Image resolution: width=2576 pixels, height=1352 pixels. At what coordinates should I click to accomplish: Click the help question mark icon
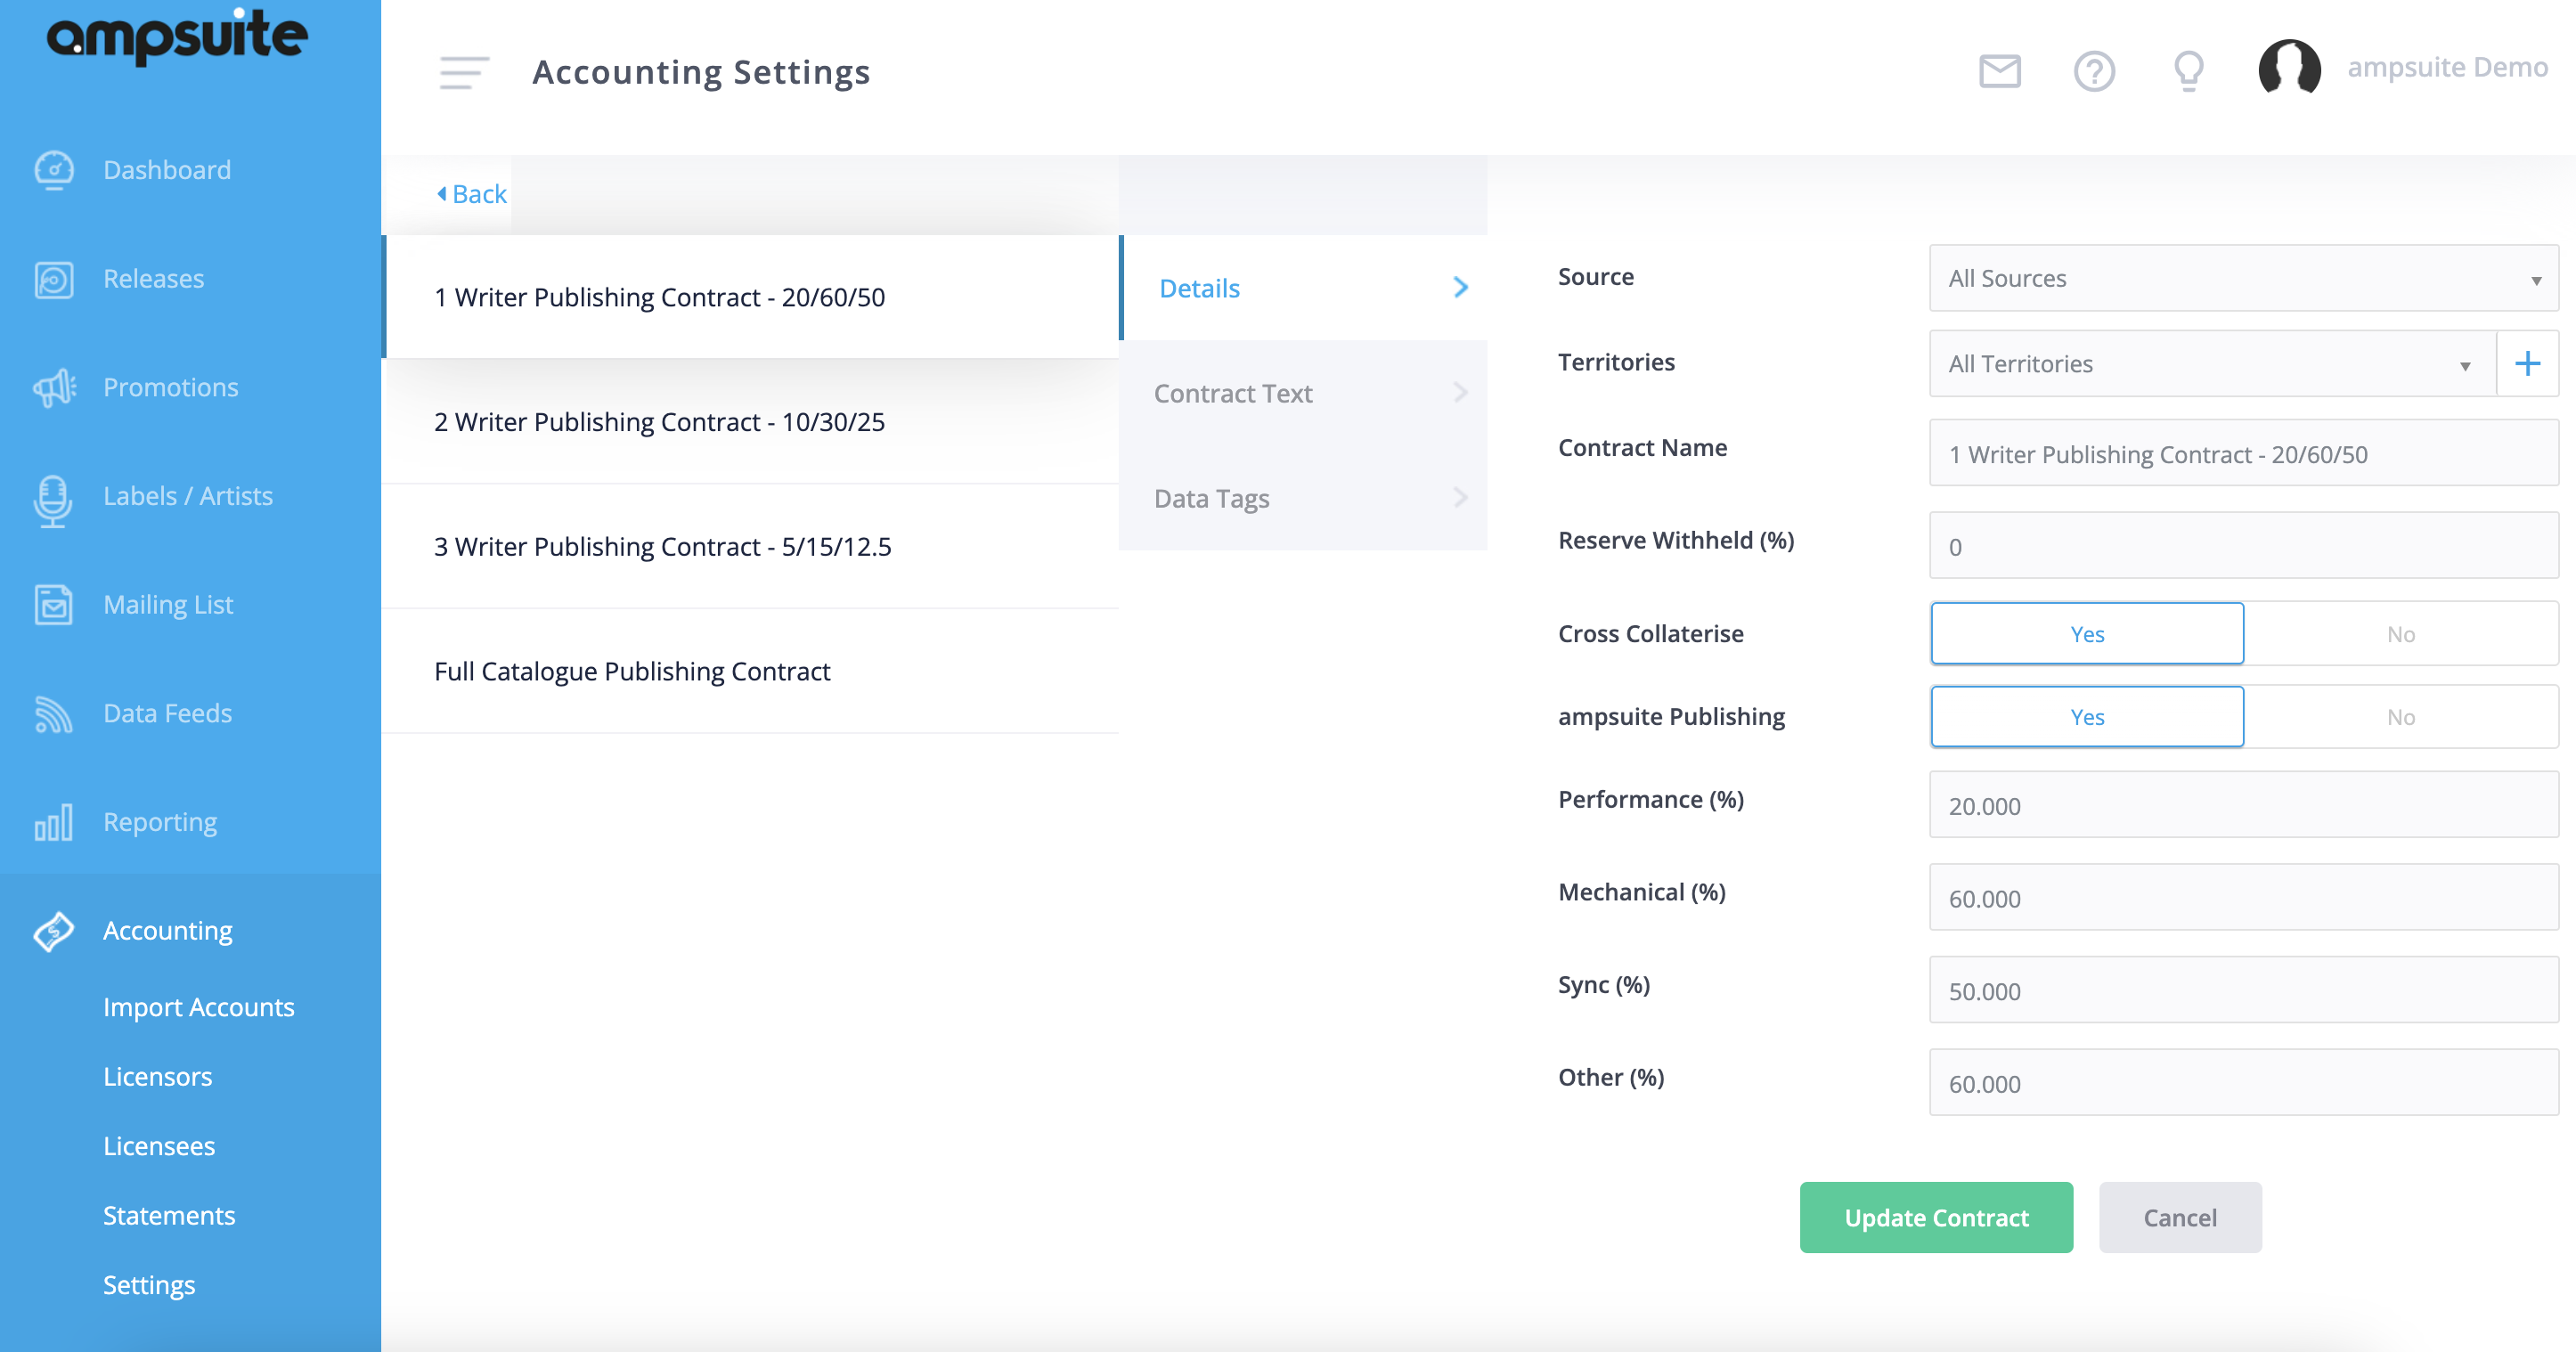point(2094,71)
